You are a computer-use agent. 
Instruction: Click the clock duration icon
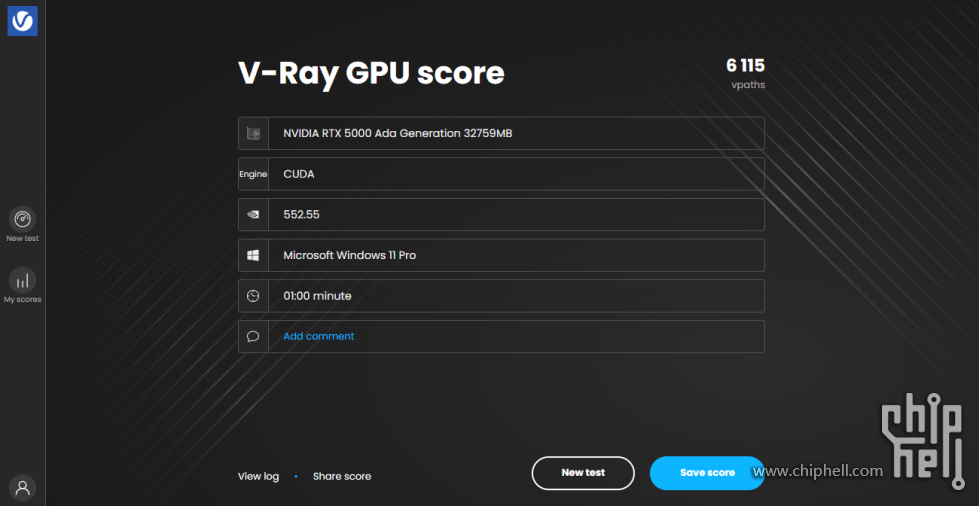coord(253,295)
